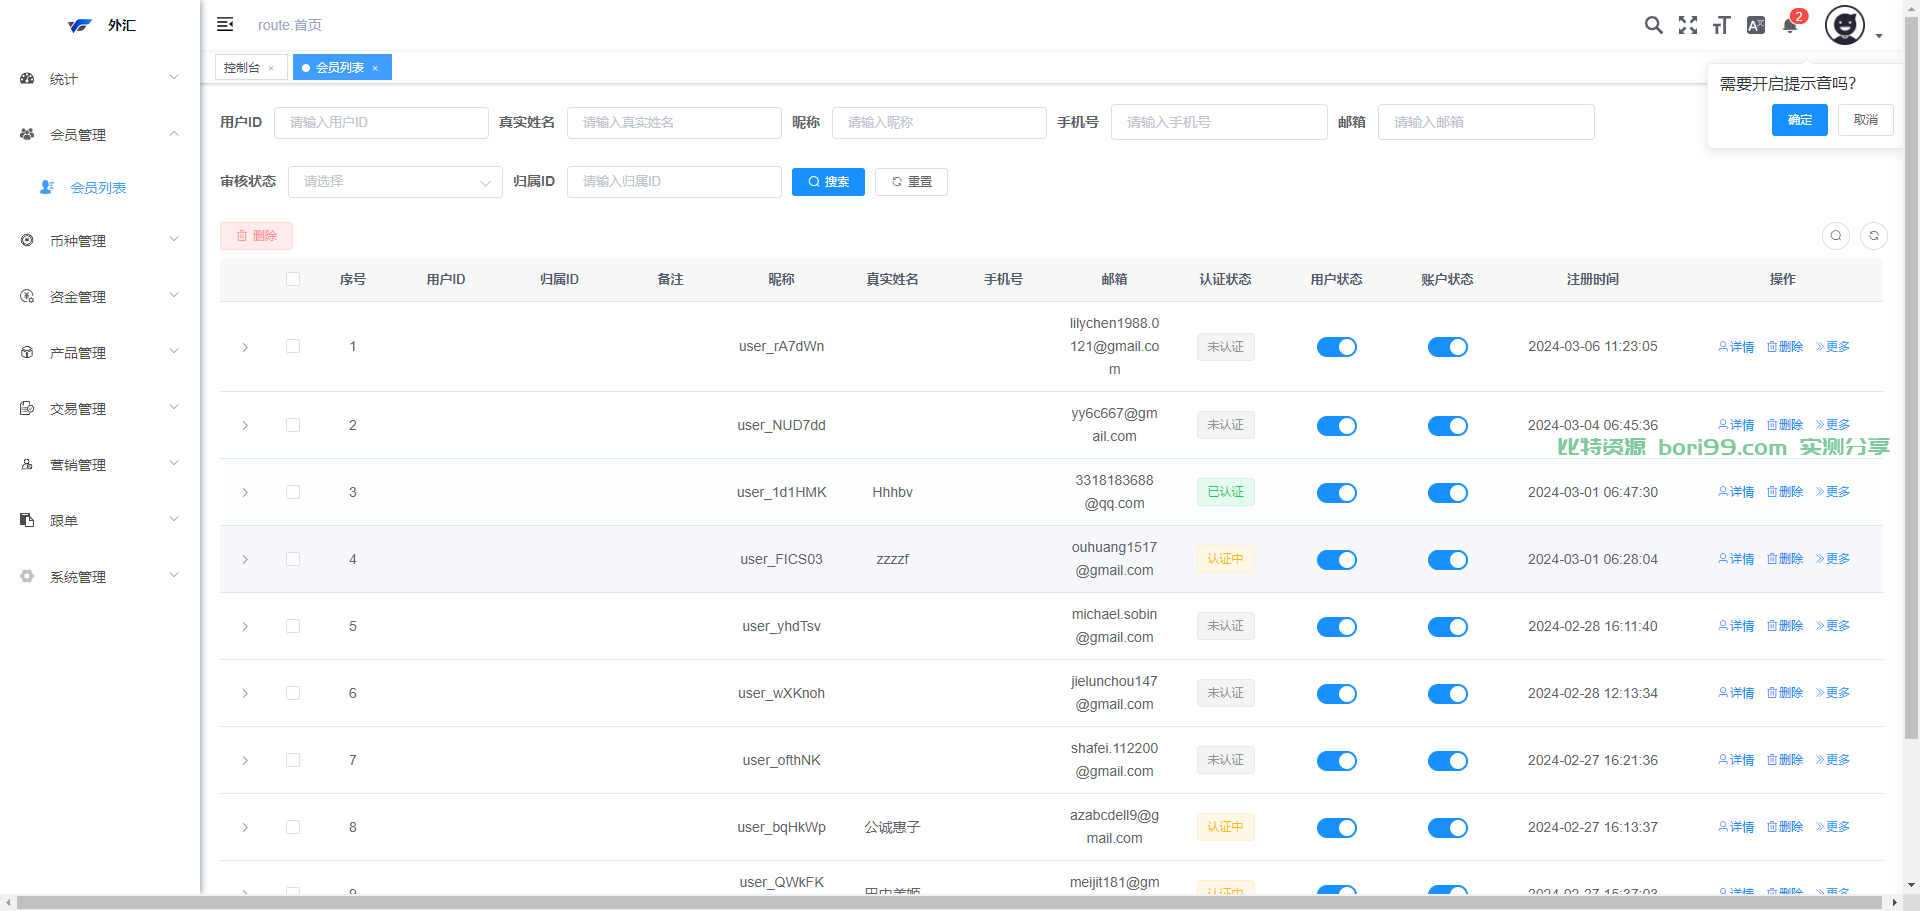Switch to the 会员列表 tab

pyautogui.click(x=340, y=68)
